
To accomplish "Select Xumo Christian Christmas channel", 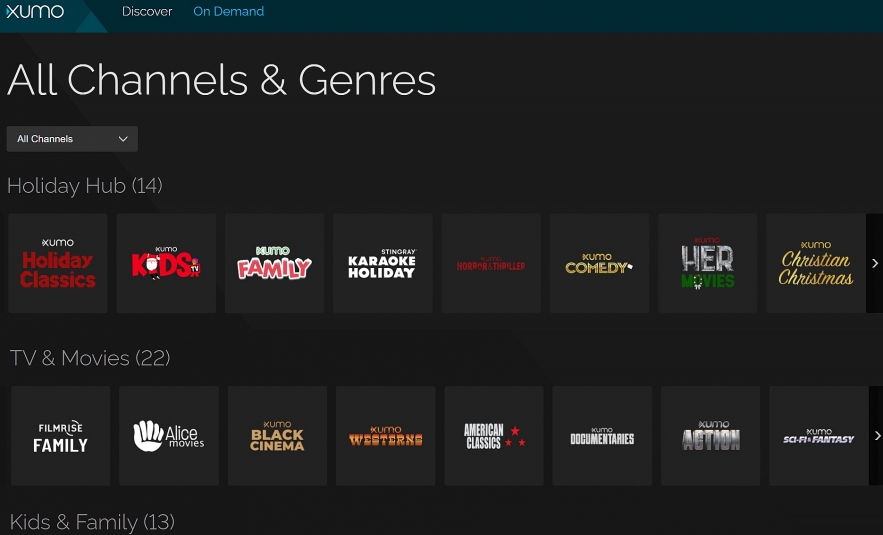I will coord(815,263).
